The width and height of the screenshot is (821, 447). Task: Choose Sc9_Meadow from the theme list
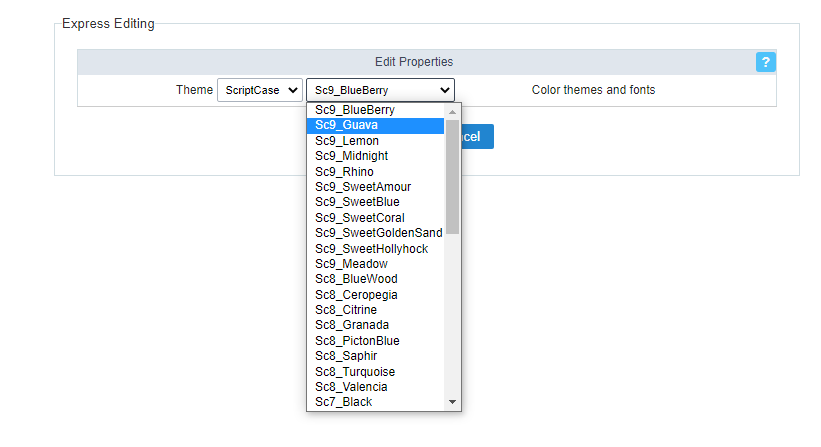coord(375,264)
